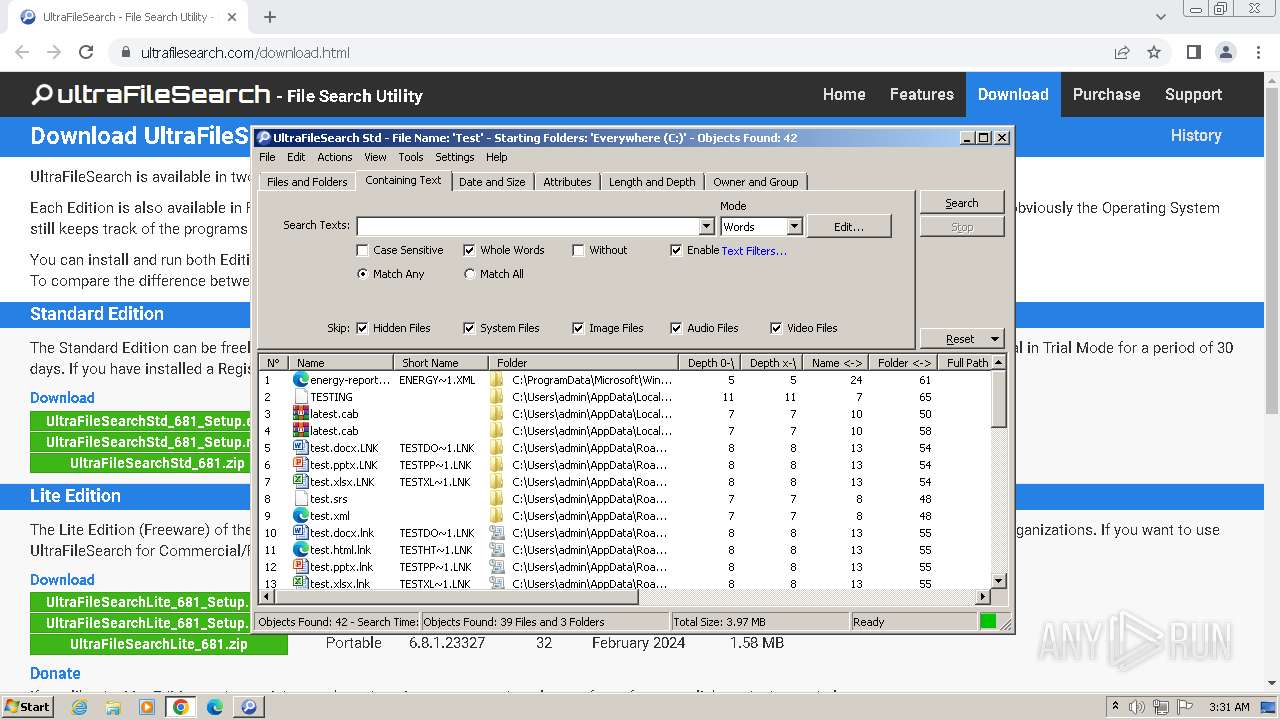Switch to the Length and Depth tab
Image resolution: width=1280 pixels, height=720 pixels.
pyautogui.click(x=652, y=182)
